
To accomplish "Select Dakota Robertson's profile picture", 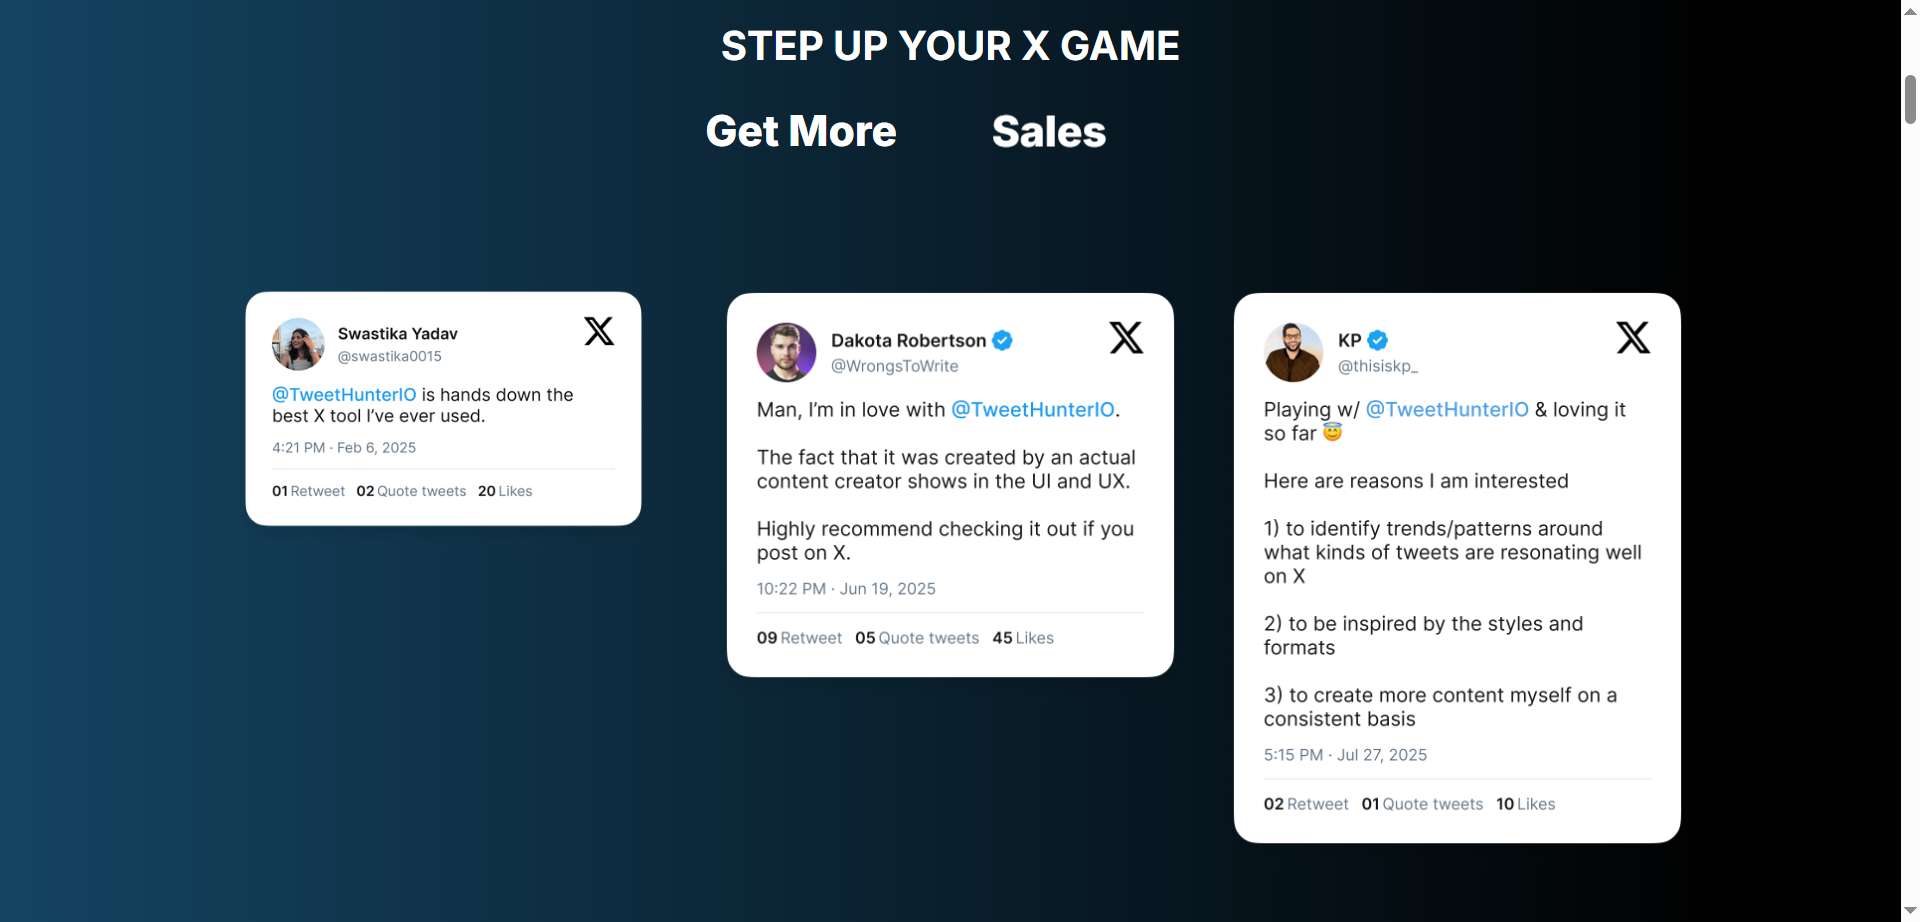I will click(786, 352).
